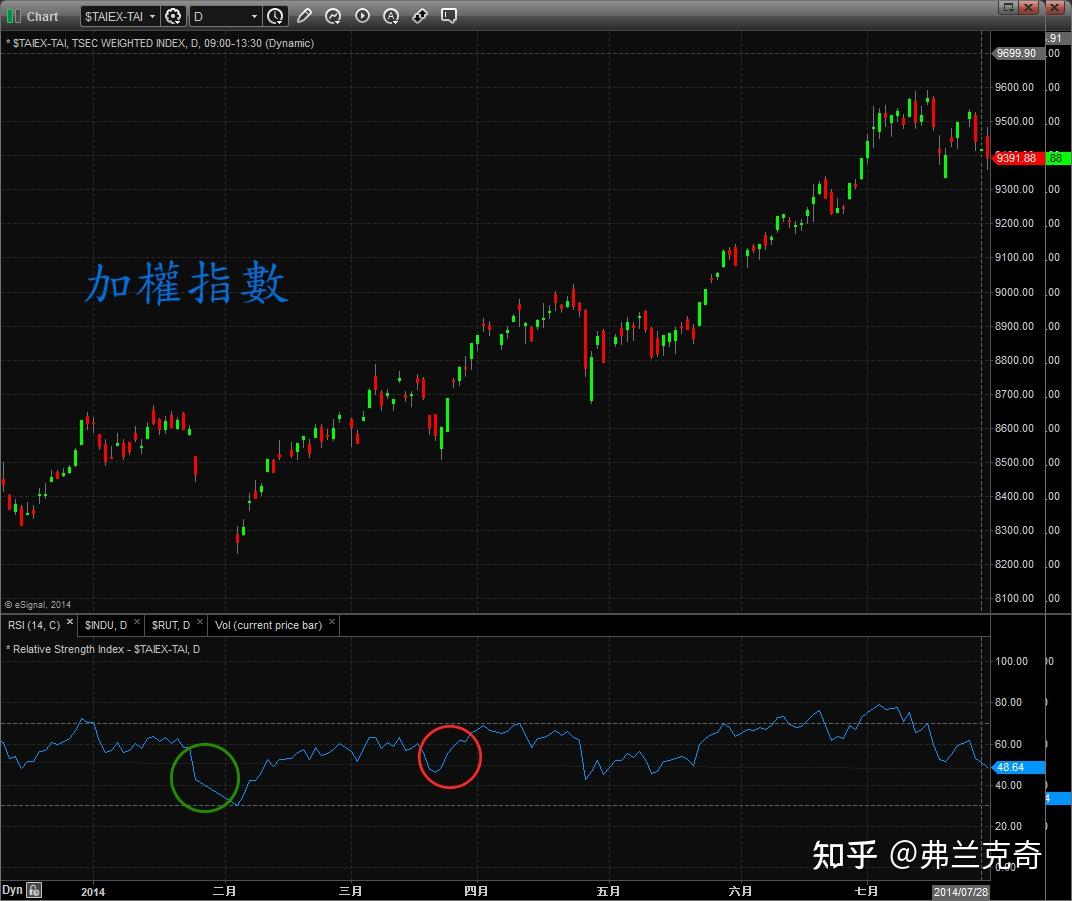The width and height of the screenshot is (1072, 901).
Task: Click the Chart title text in toolbar
Action: click(42, 16)
